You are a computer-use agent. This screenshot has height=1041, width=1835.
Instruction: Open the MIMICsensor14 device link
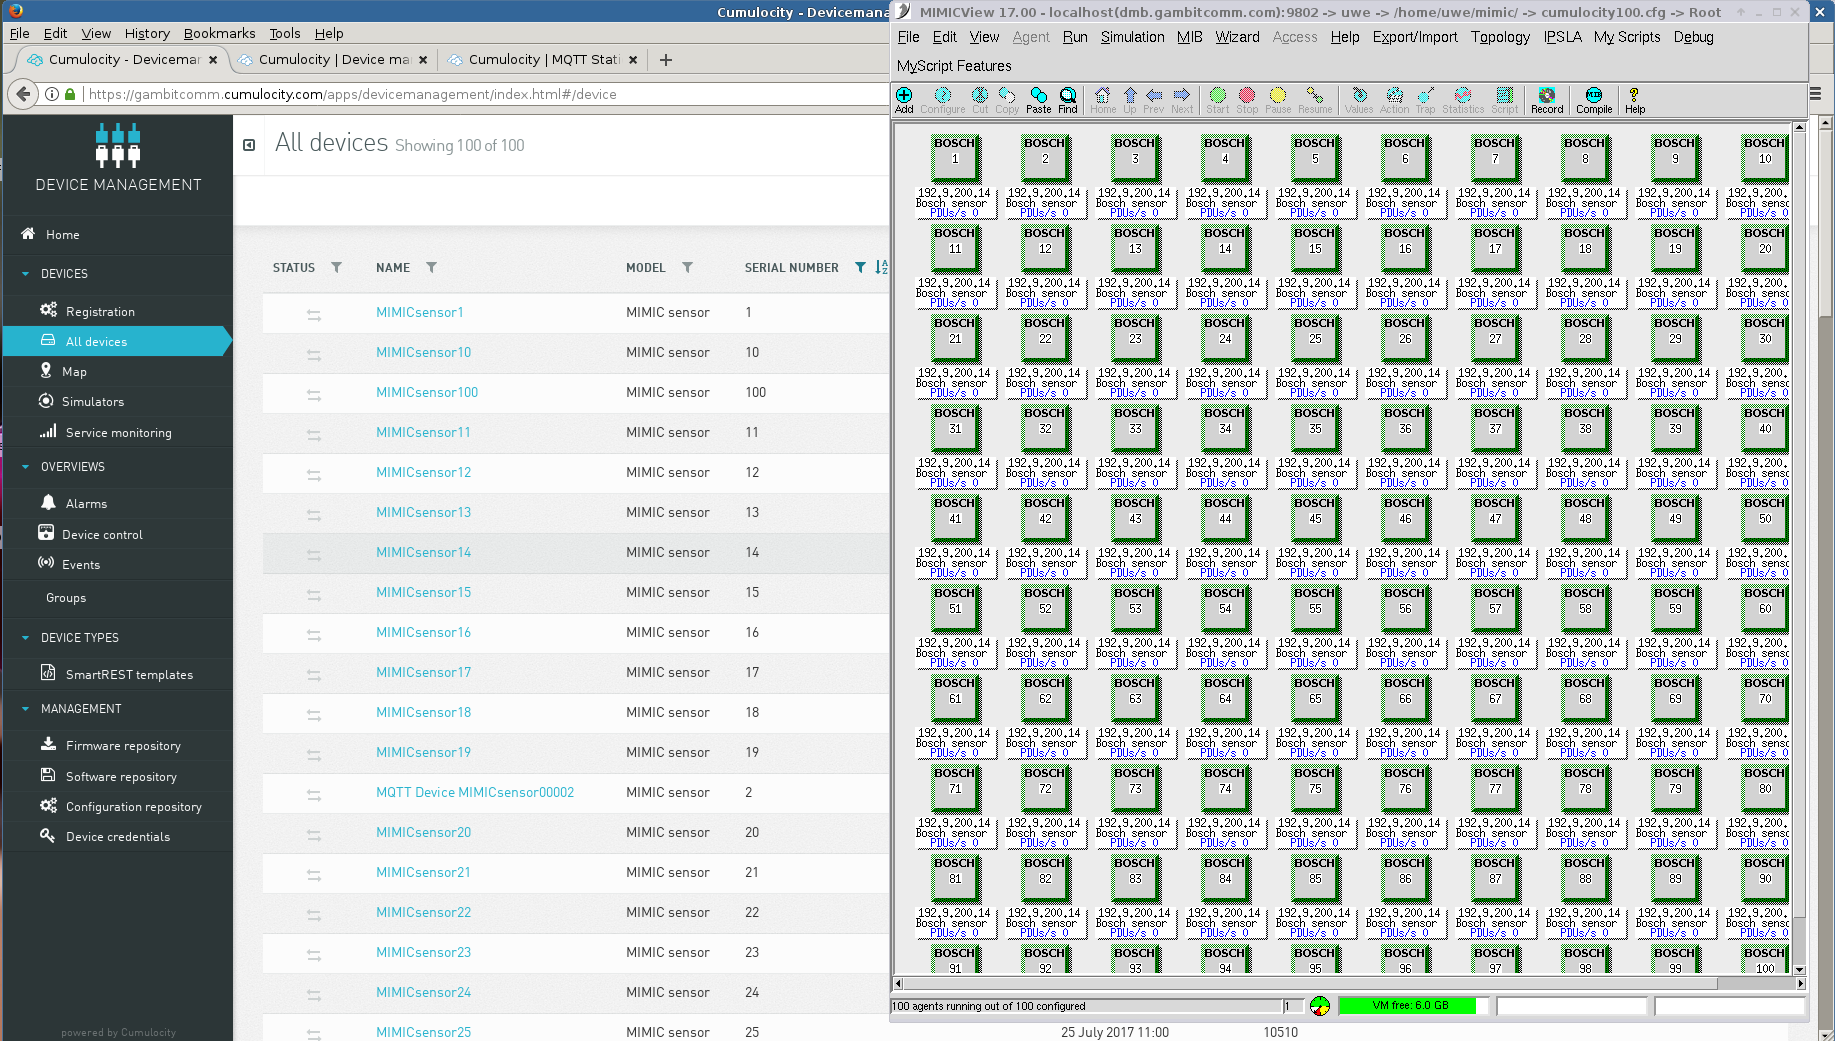click(423, 552)
